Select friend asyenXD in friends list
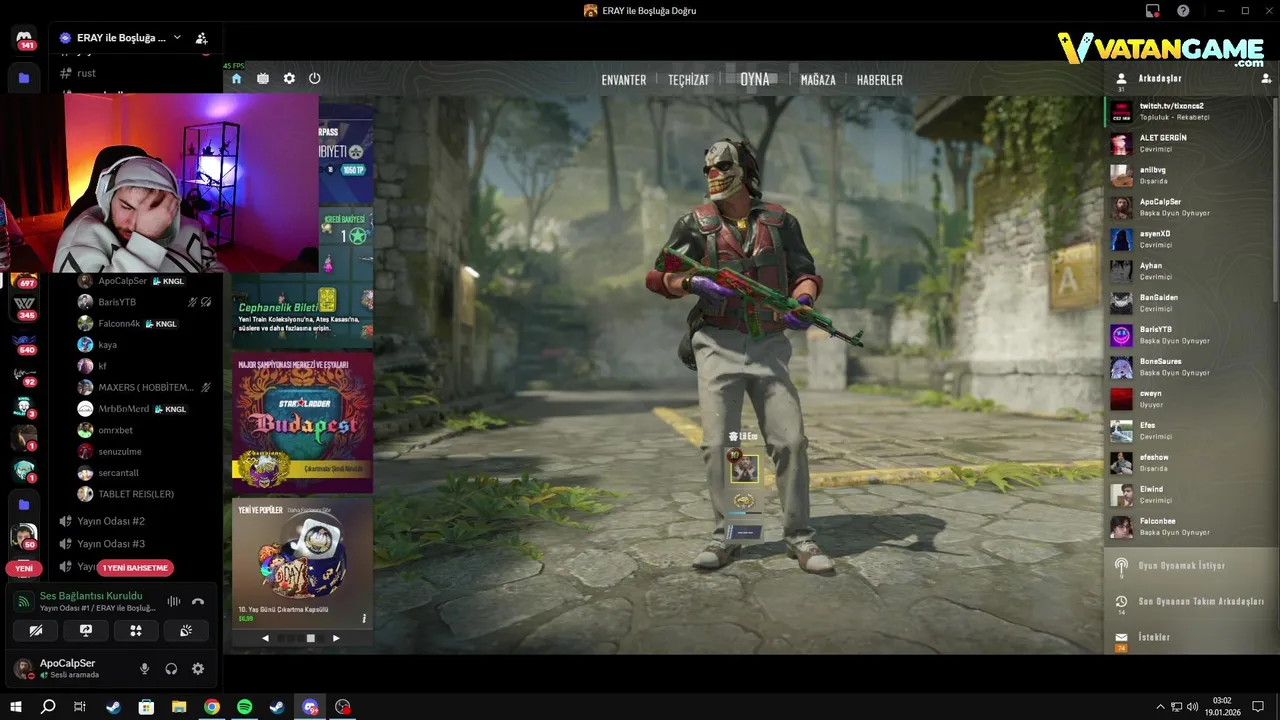 click(x=1190, y=239)
